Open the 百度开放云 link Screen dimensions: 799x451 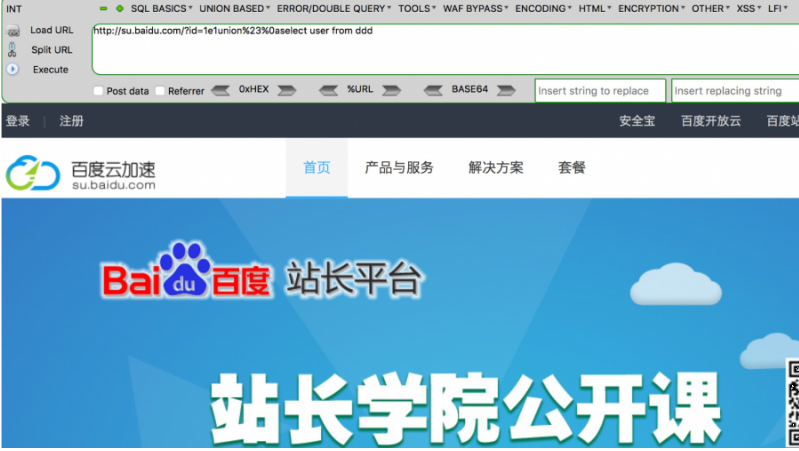pos(711,121)
